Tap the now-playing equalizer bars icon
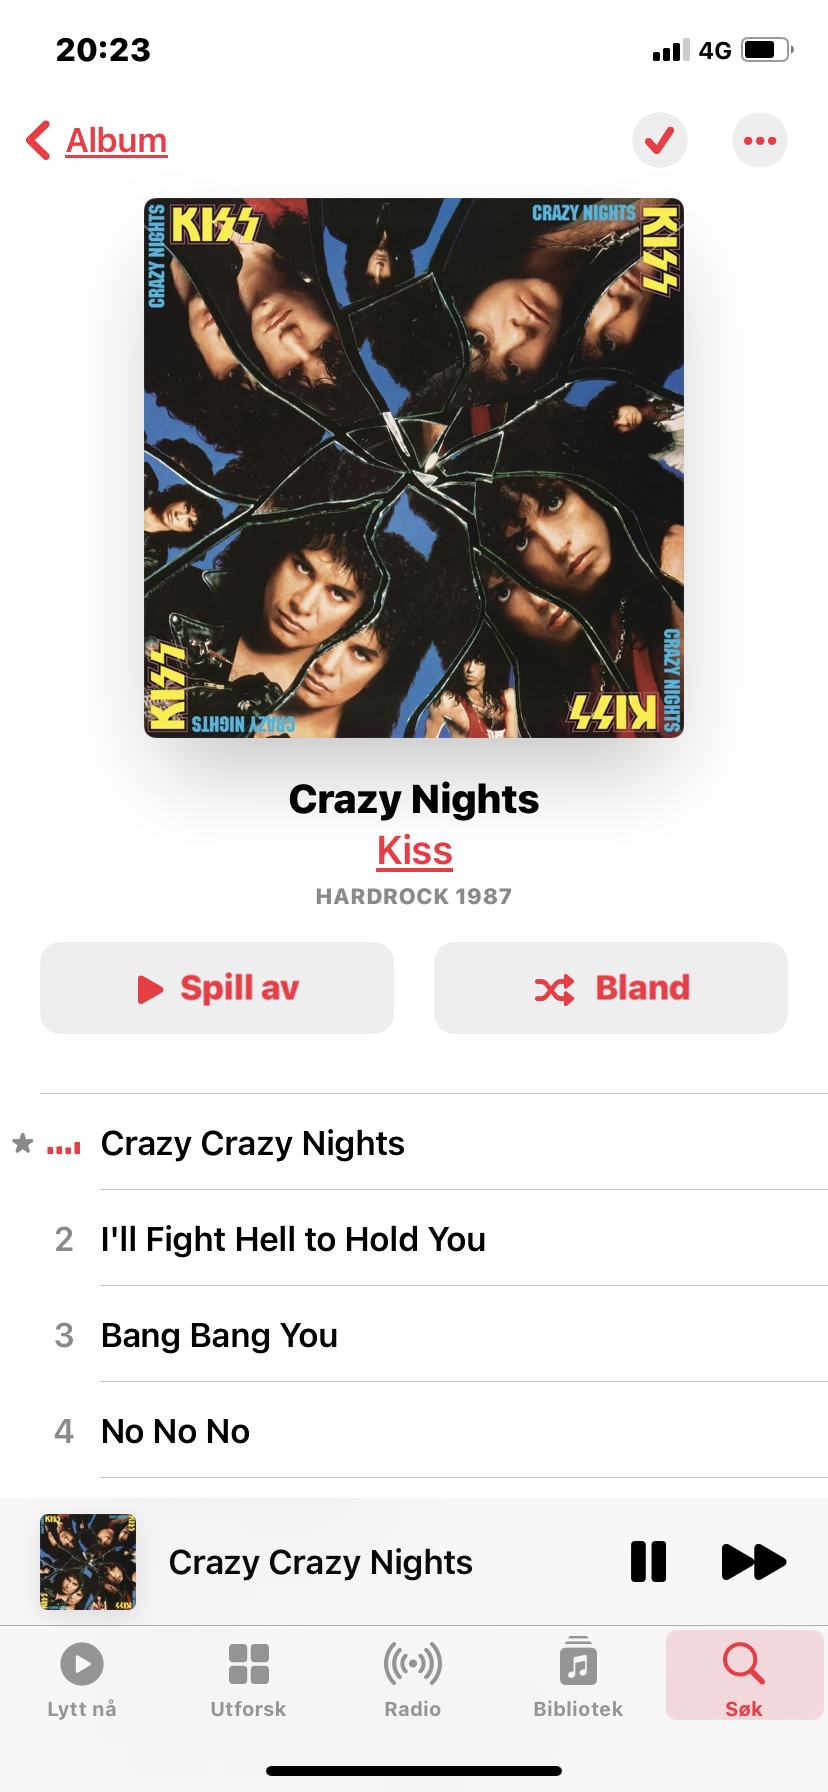The height and width of the screenshot is (1792, 828). 64,1147
